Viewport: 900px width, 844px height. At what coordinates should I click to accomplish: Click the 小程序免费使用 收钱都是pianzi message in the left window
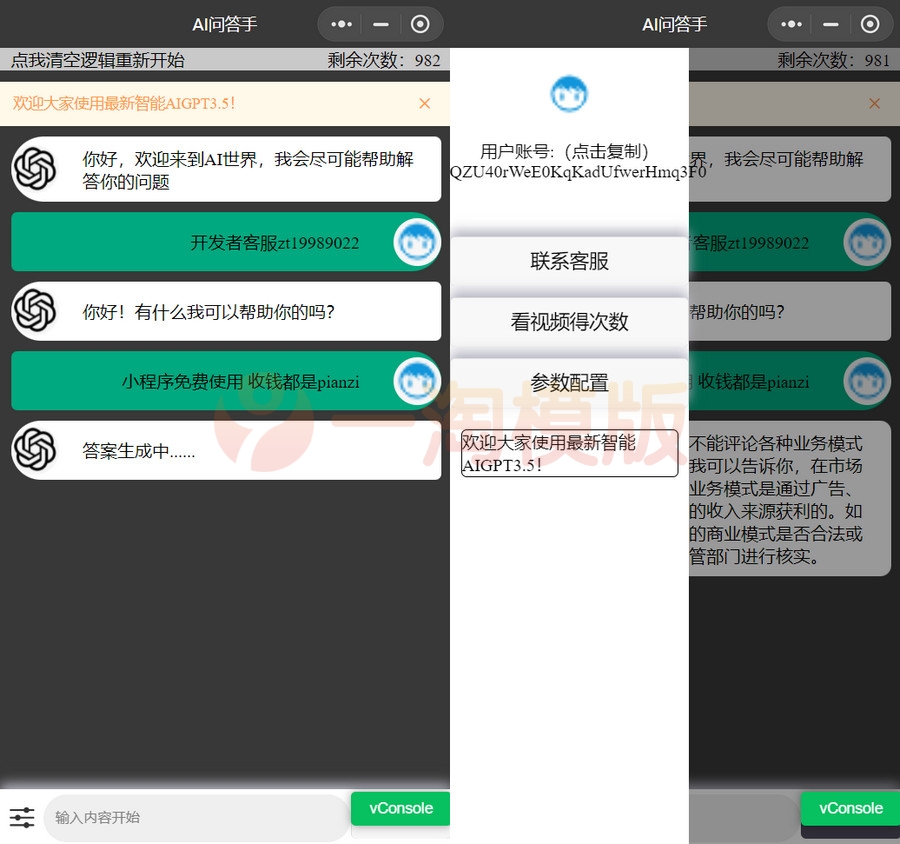tap(226, 381)
